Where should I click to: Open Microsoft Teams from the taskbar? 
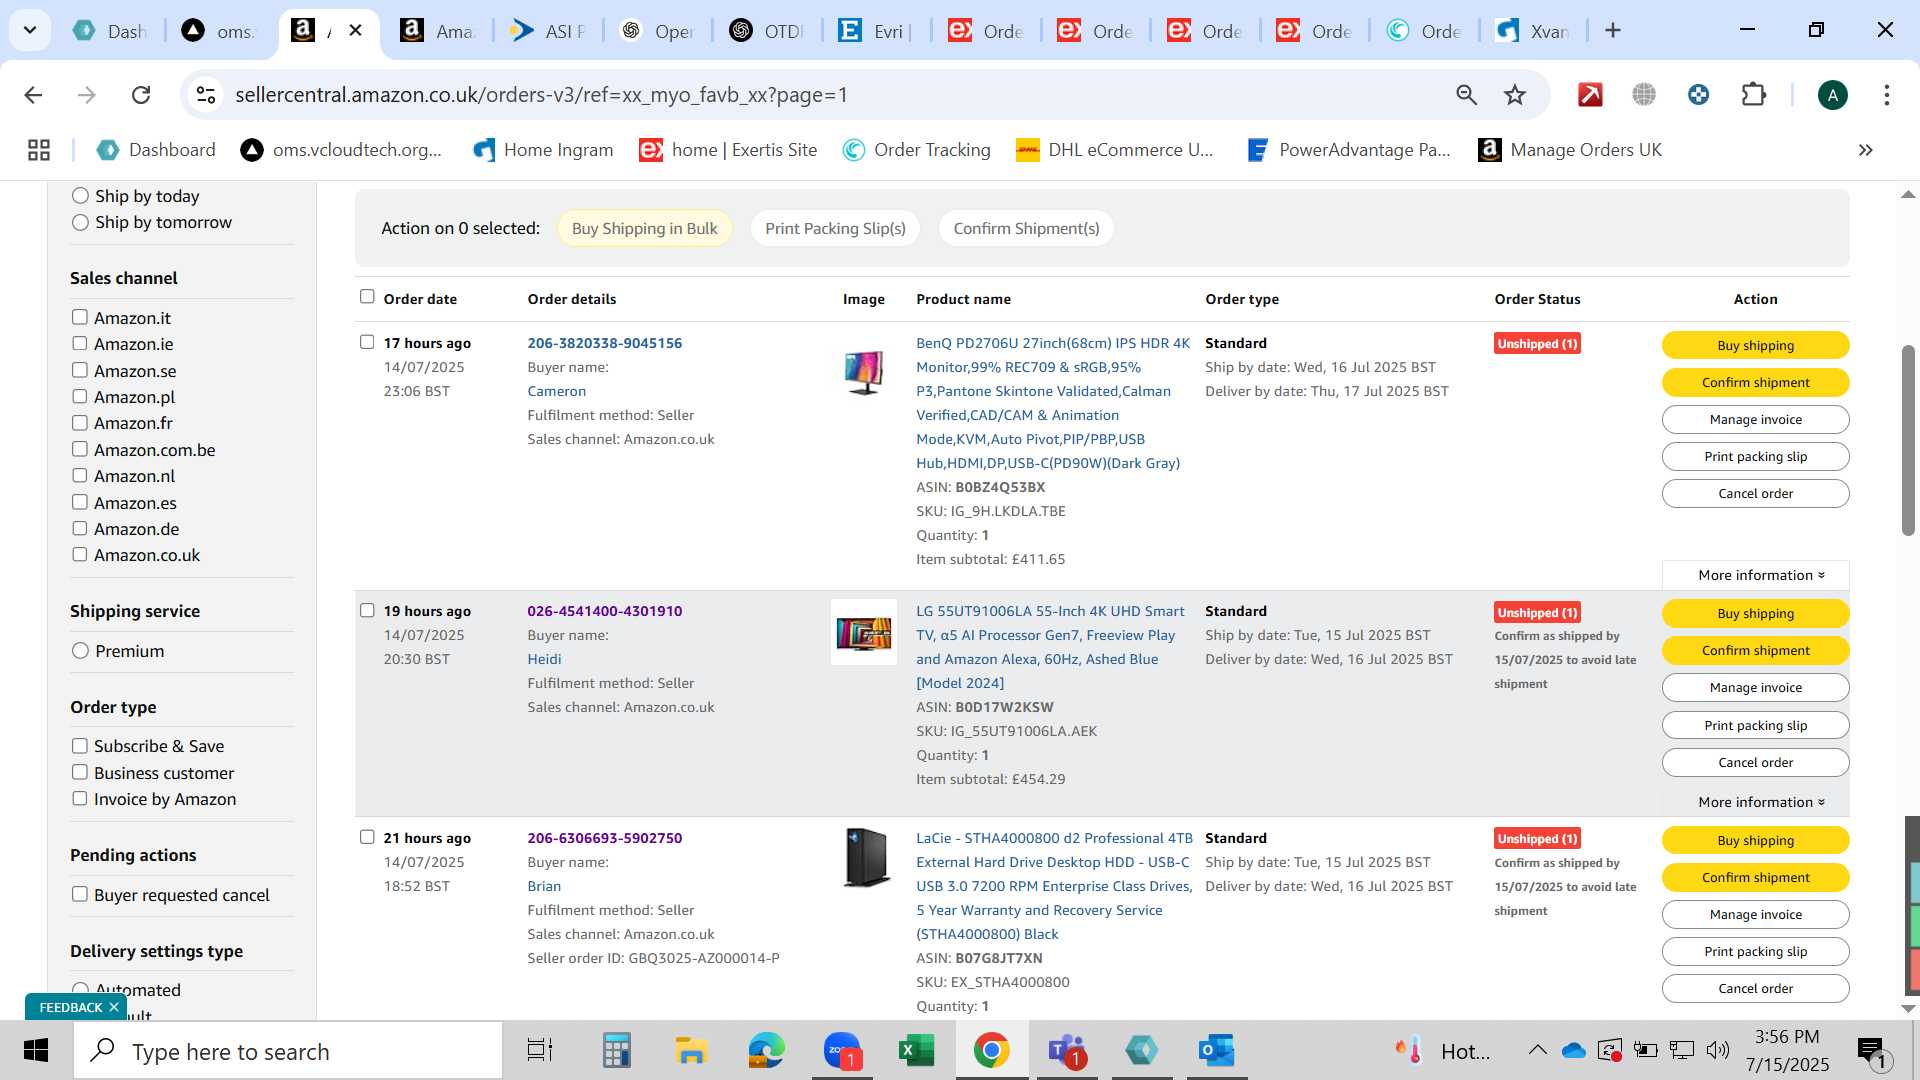coord(1066,1051)
